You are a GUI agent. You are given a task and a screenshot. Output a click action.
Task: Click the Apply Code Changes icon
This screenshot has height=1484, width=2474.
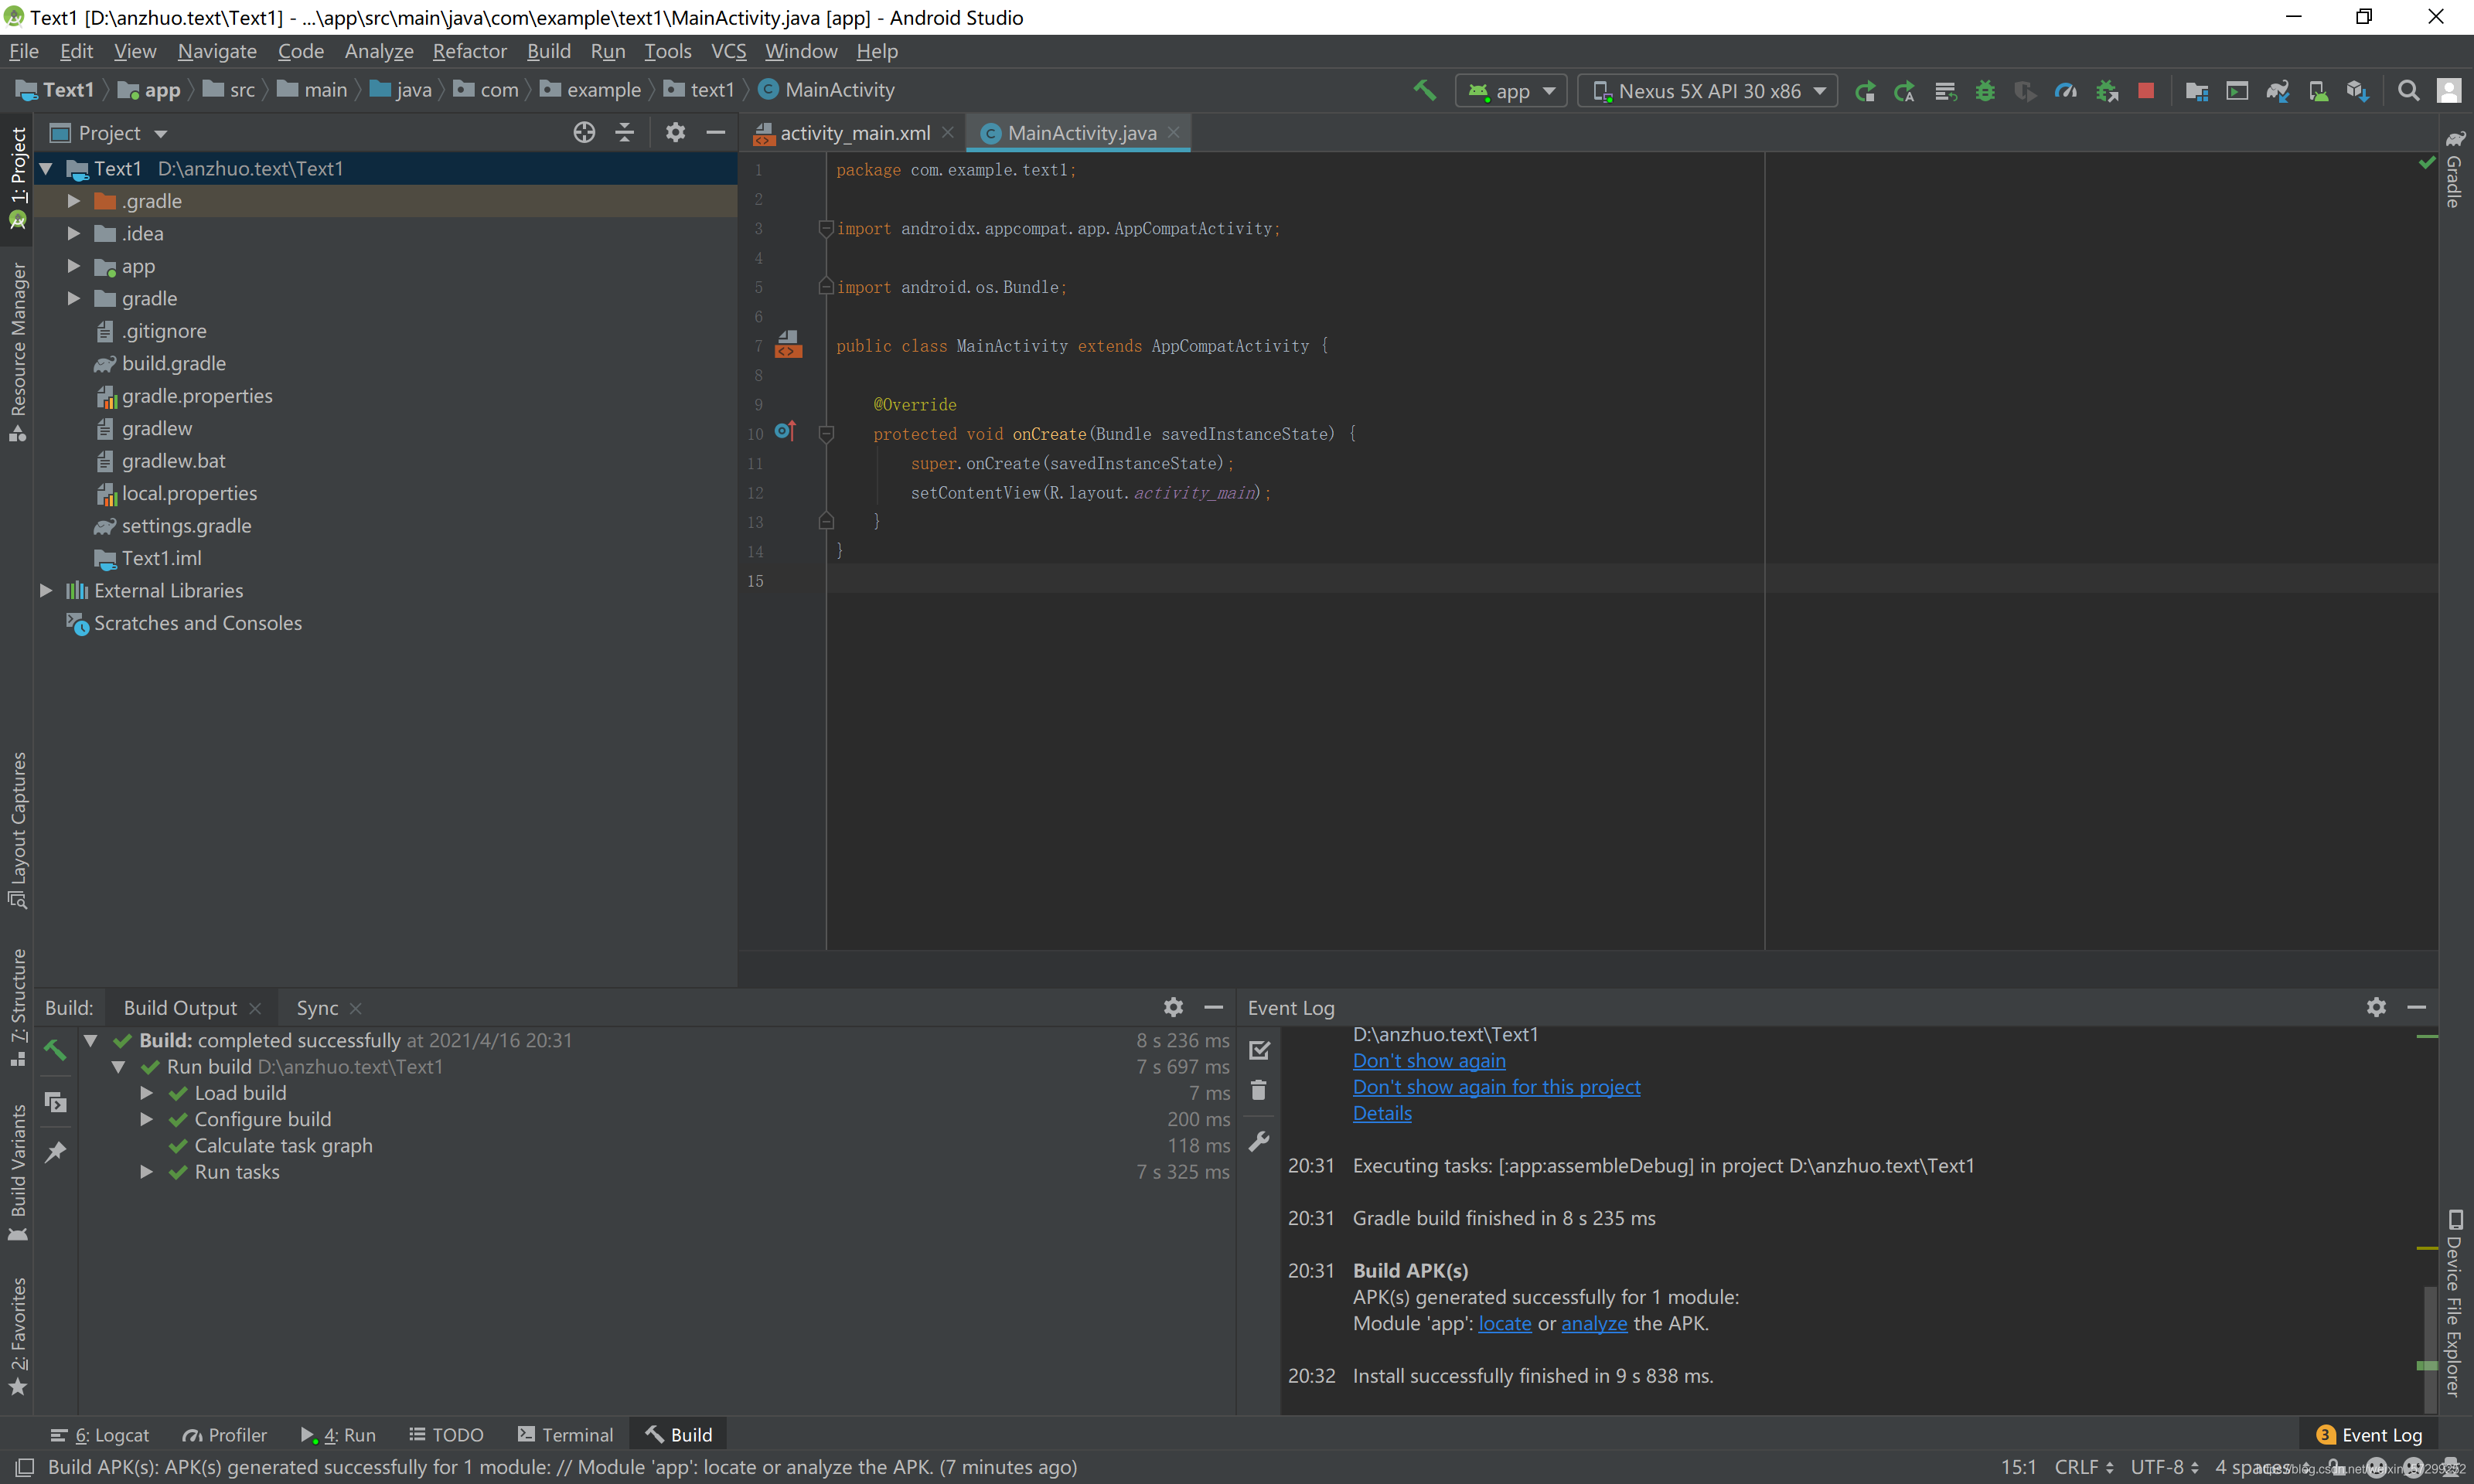point(1945,91)
